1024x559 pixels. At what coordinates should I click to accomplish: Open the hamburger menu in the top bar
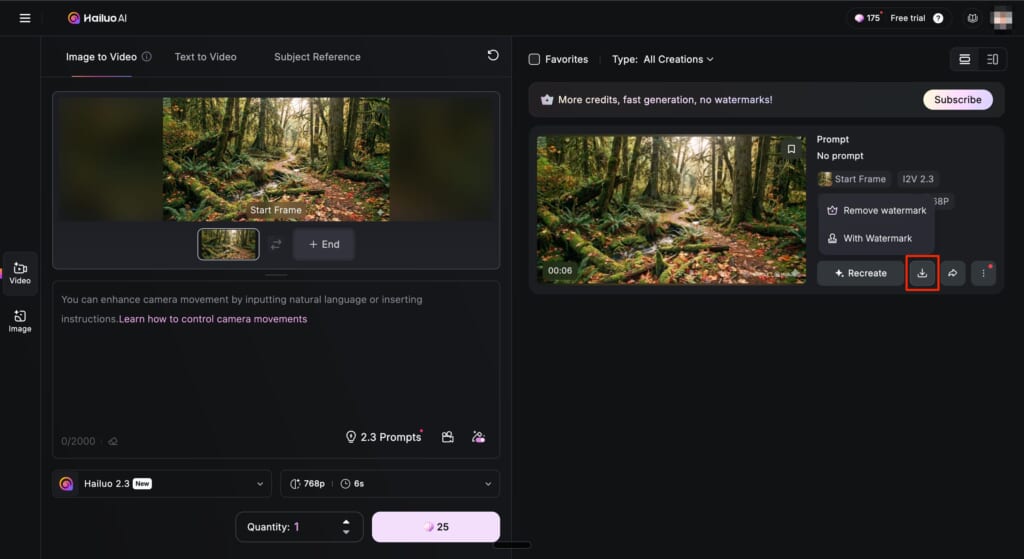25,18
